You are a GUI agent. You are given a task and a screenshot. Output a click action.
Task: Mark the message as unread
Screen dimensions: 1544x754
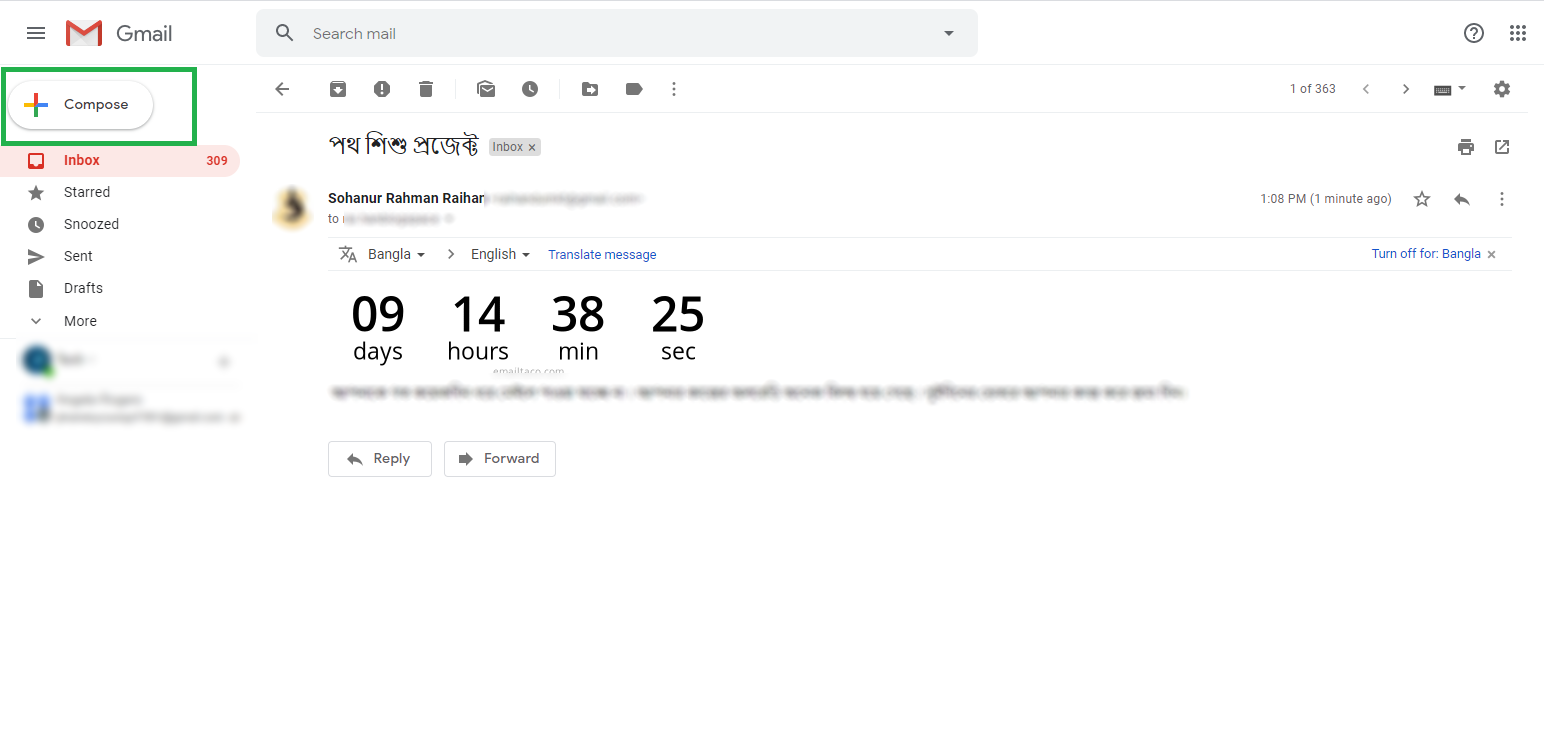[x=486, y=89]
